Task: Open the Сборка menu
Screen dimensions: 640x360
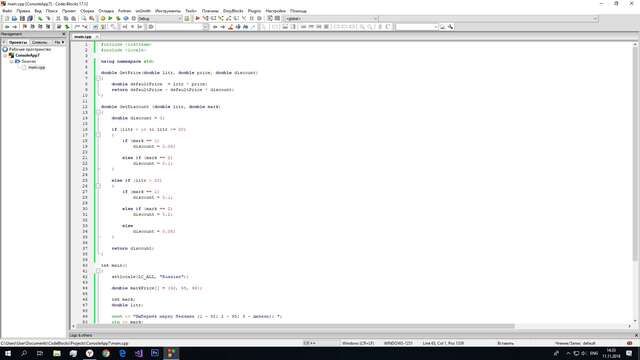Action: coord(87,11)
